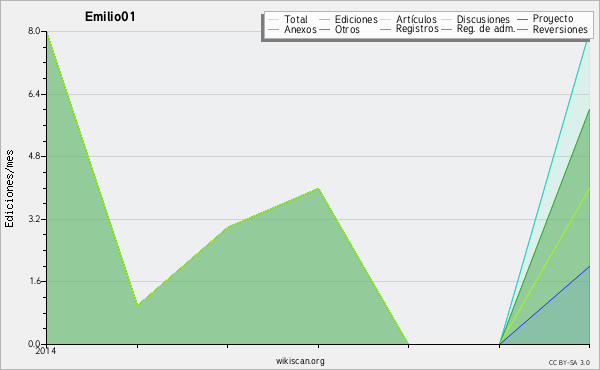Click the '8.0' y-axis value
This screenshot has width=600, height=370.
tap(34, 31)
